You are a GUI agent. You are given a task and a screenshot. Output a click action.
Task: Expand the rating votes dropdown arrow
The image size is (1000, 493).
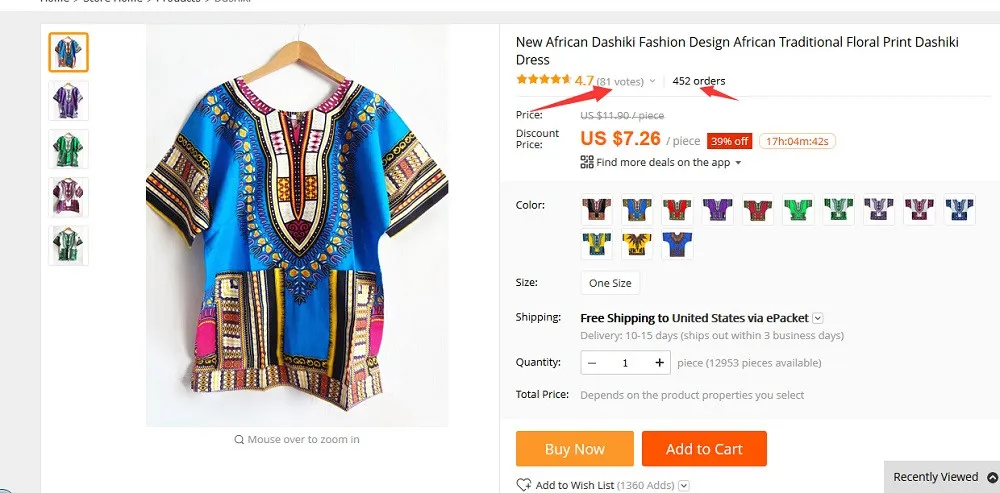(652, 82)
